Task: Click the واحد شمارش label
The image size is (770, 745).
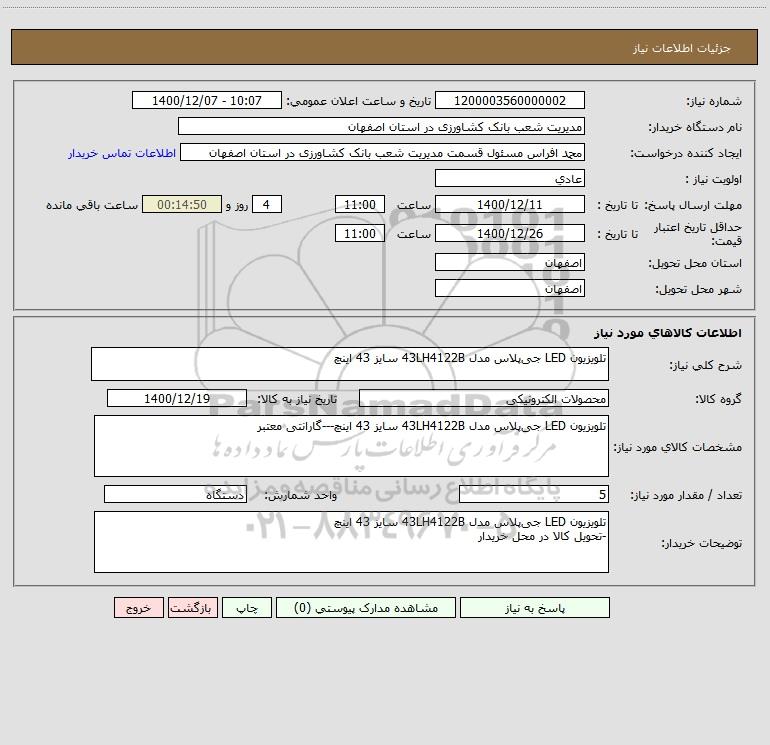Action: coord(301,495)
